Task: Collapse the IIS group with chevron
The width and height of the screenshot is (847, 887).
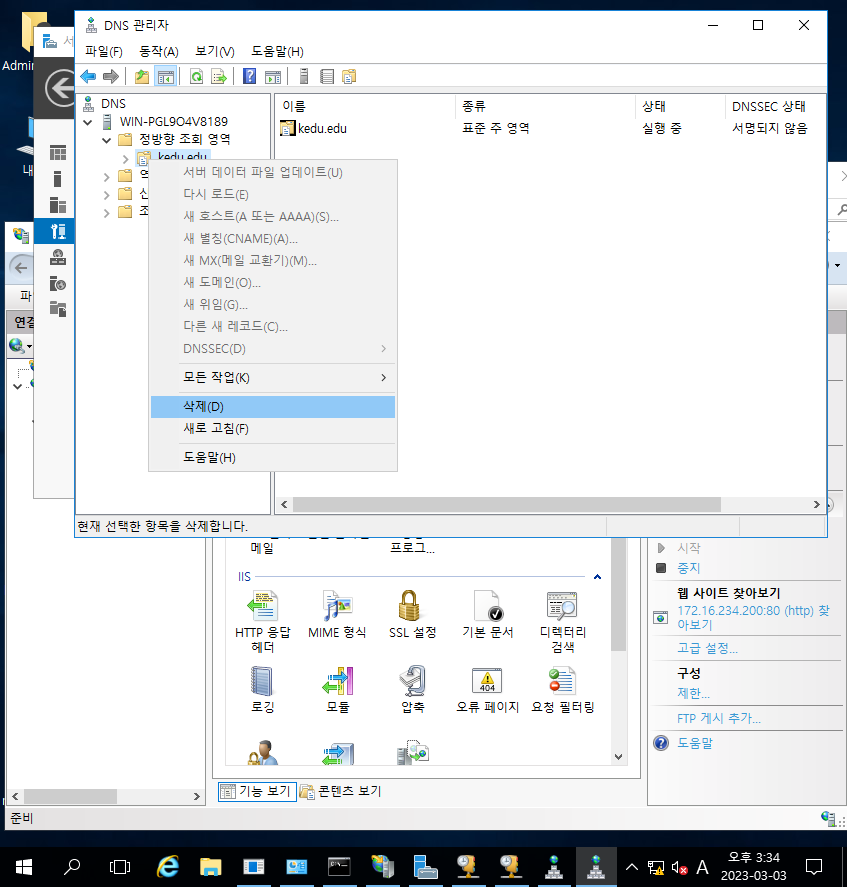Action: pos(597,577)
